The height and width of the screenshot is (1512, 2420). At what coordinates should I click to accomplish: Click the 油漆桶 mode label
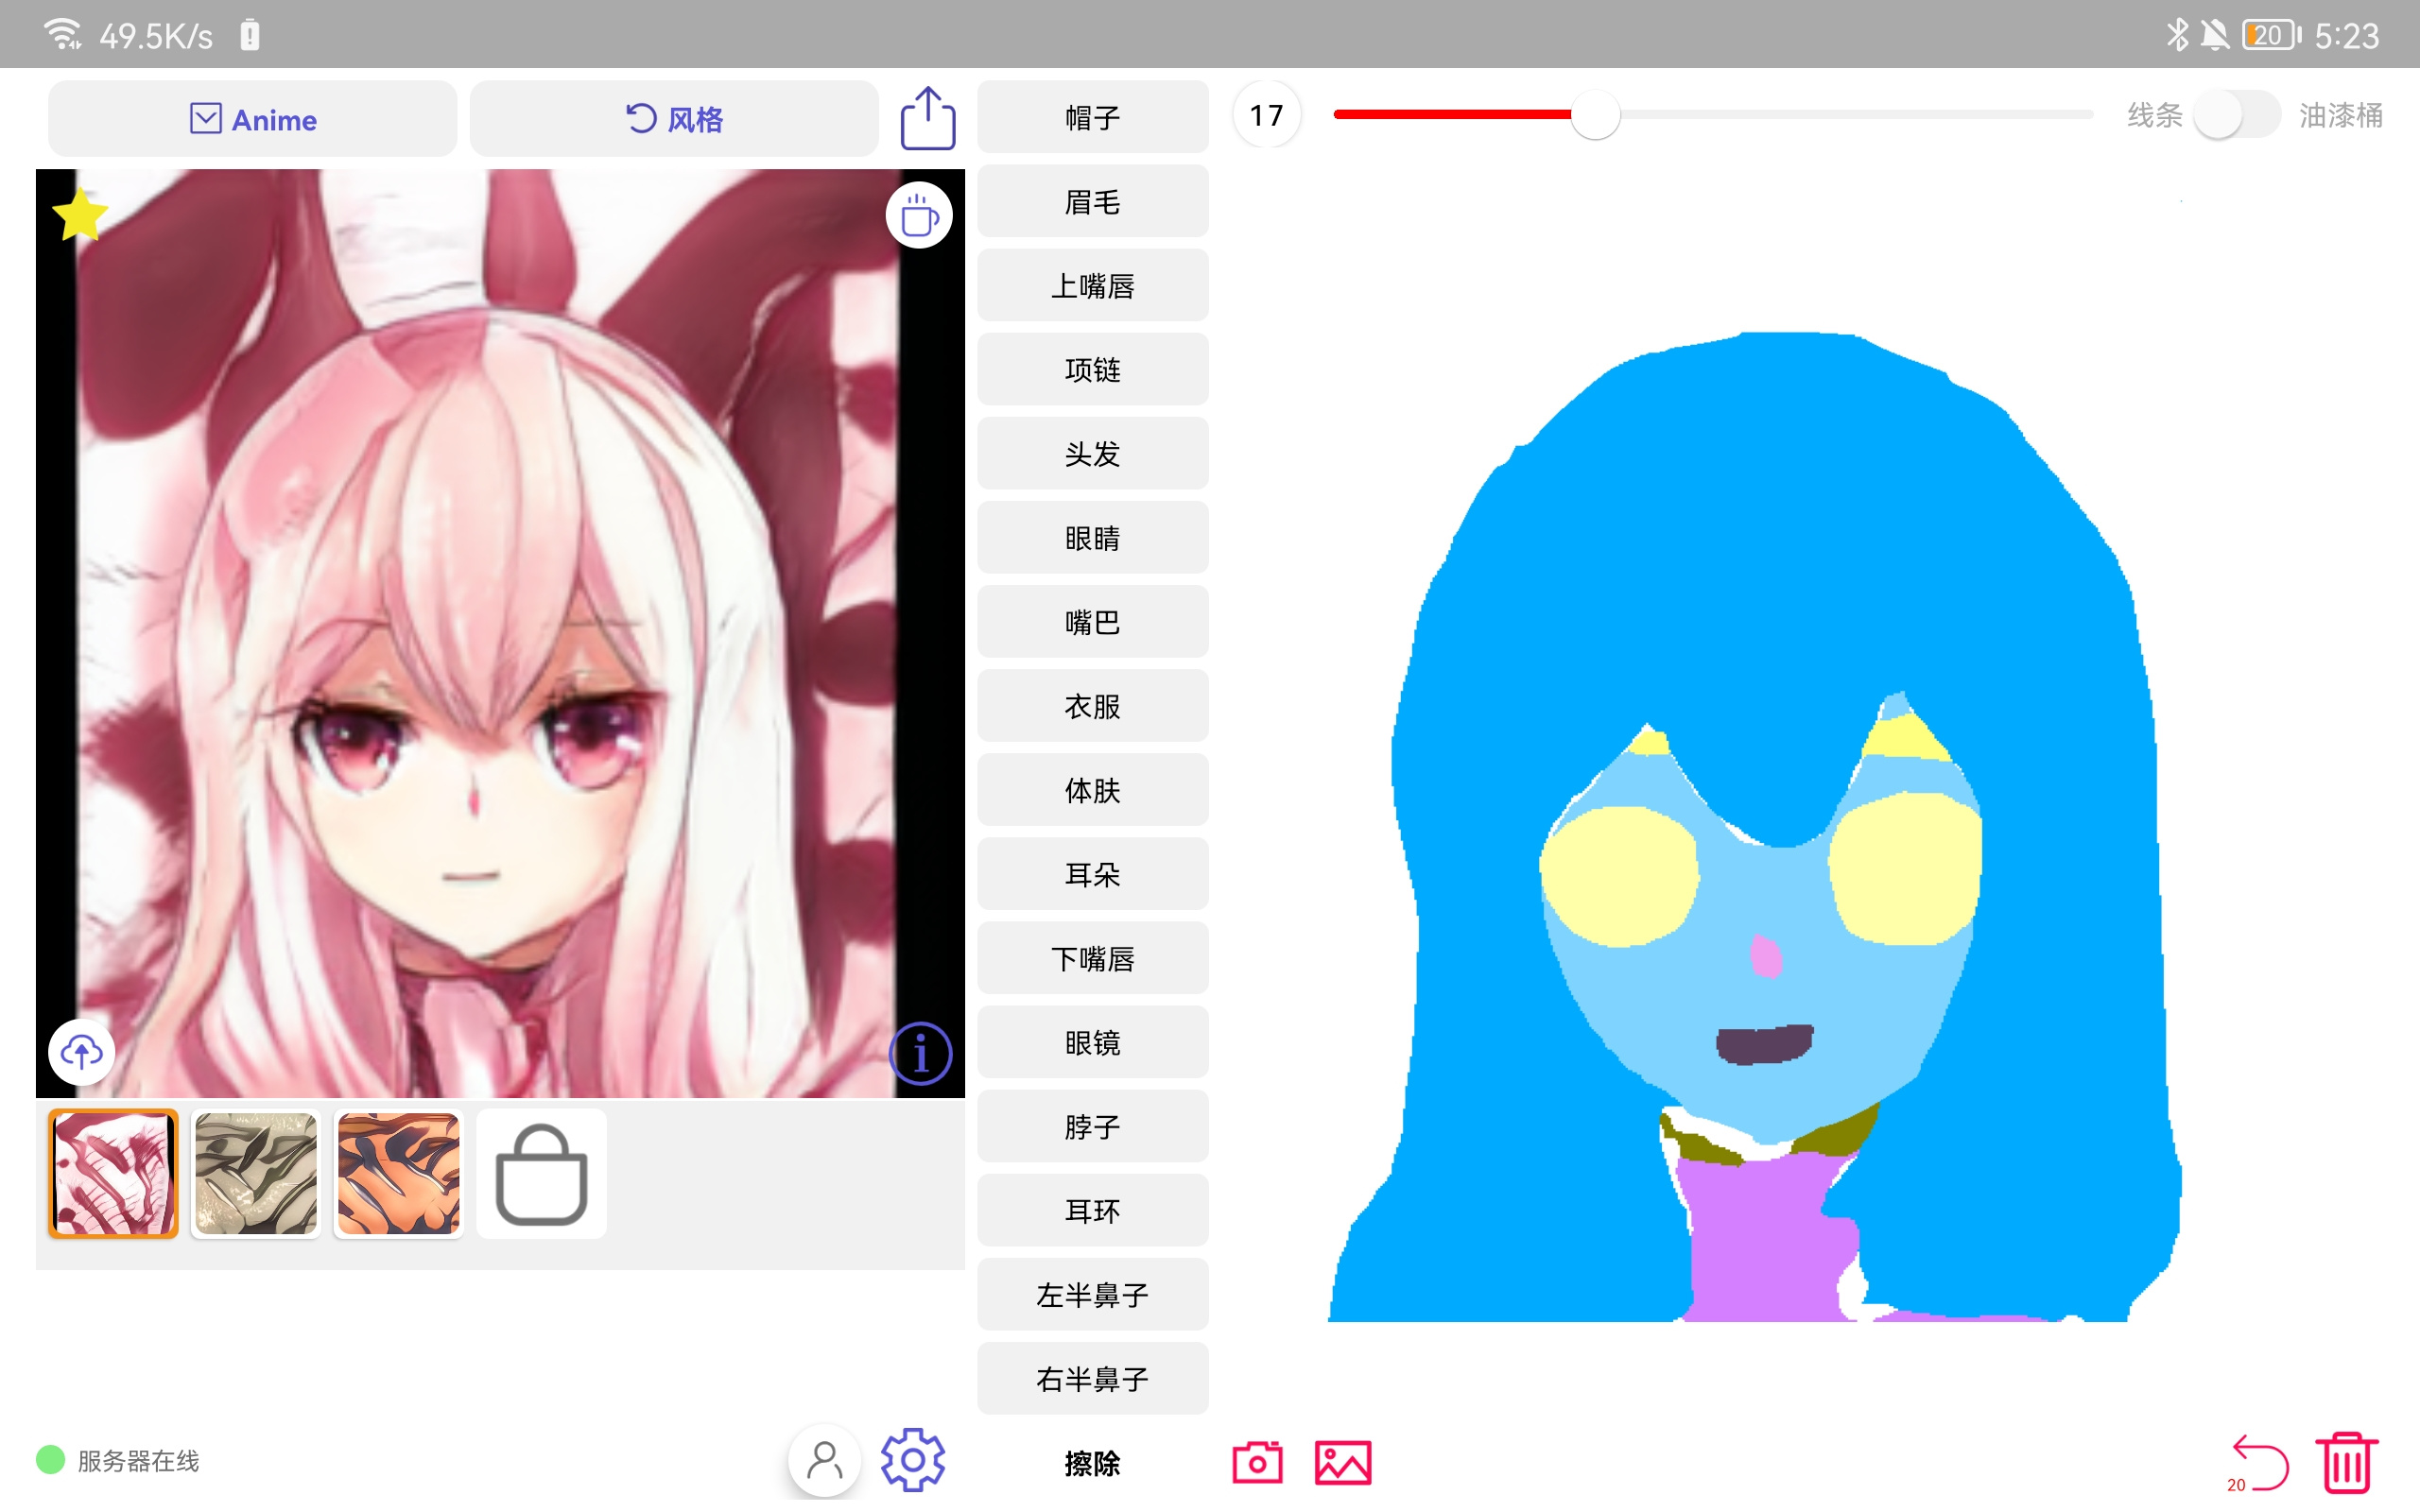pos(2340,115)
